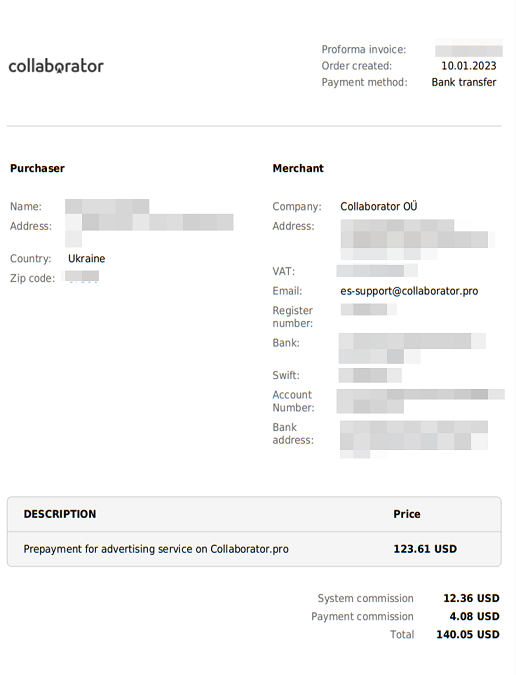Click the blurred Swift code value
The image size is (516, 675).
coord(370,375)
